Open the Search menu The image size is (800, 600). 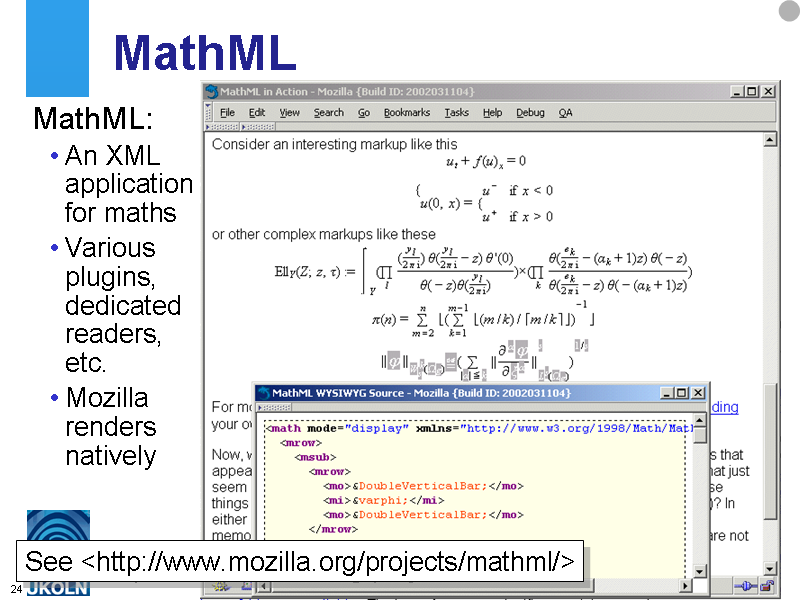tap(329, 112)
